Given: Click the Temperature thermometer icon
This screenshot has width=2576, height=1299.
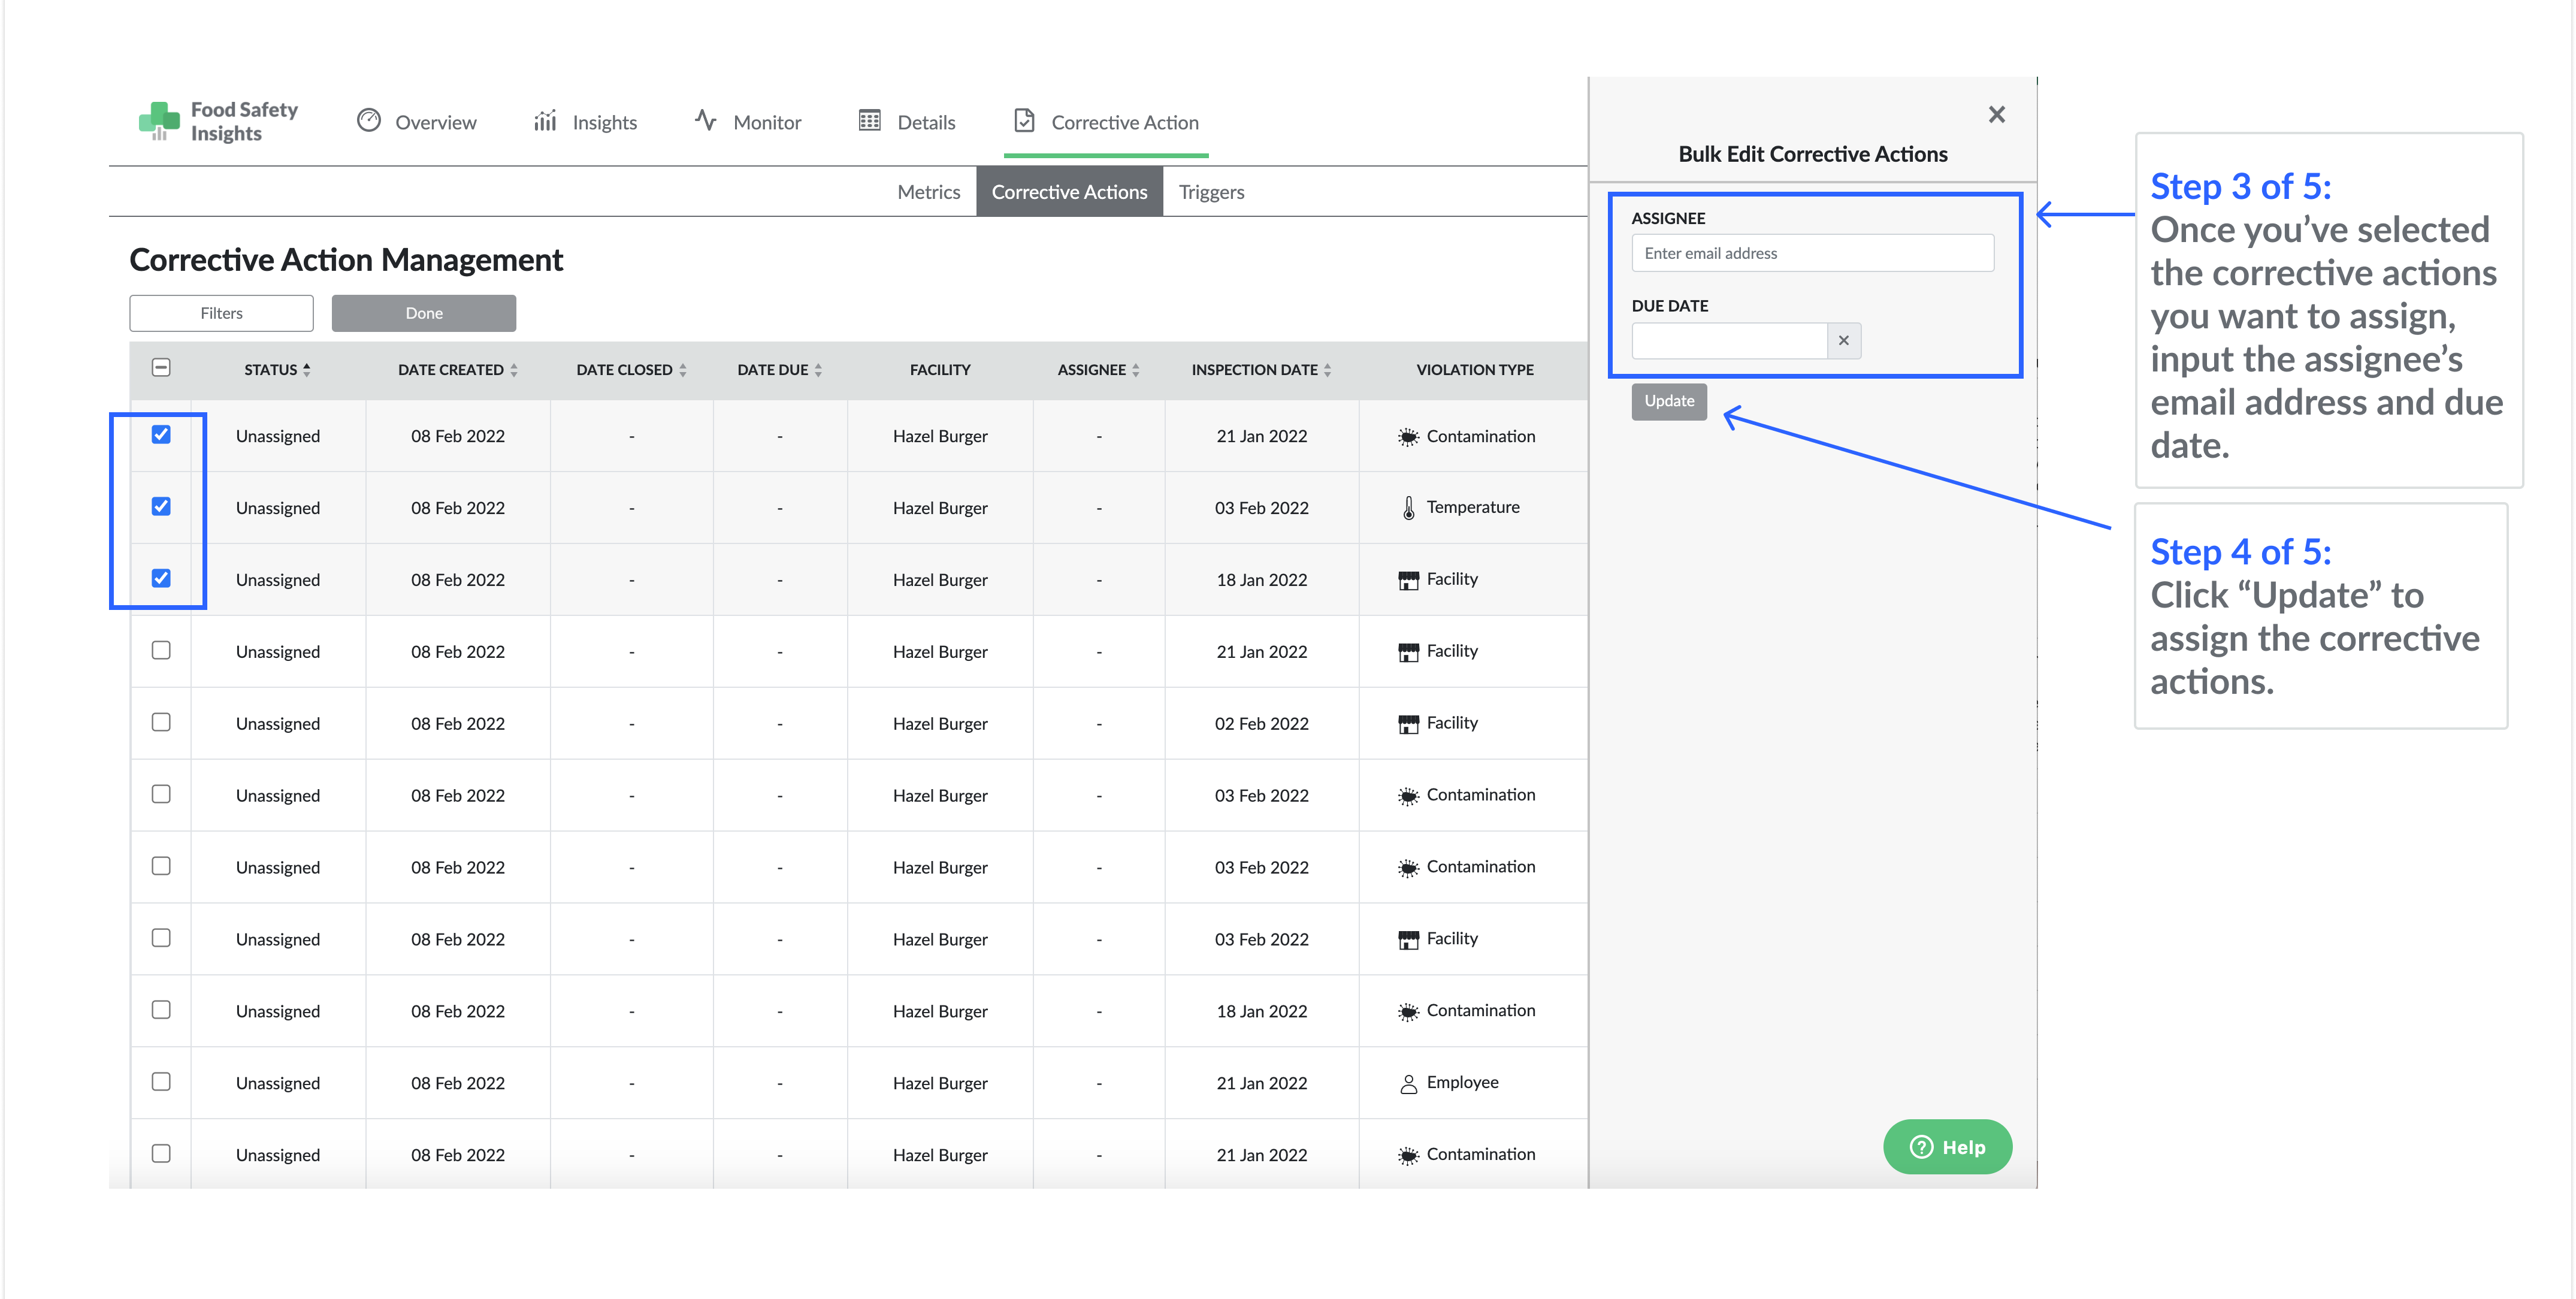Looking at the screenshot, I should pyautogui.click(x=1408, y=508).
